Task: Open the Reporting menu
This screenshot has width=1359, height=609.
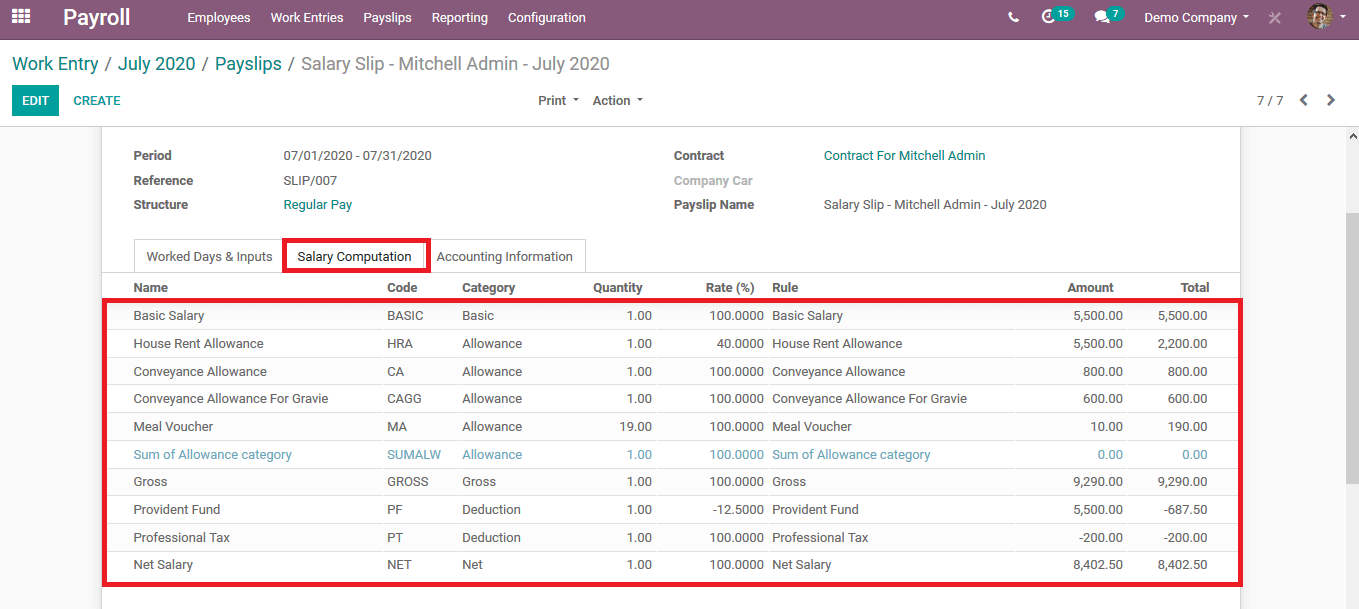Action: (460, 18)
